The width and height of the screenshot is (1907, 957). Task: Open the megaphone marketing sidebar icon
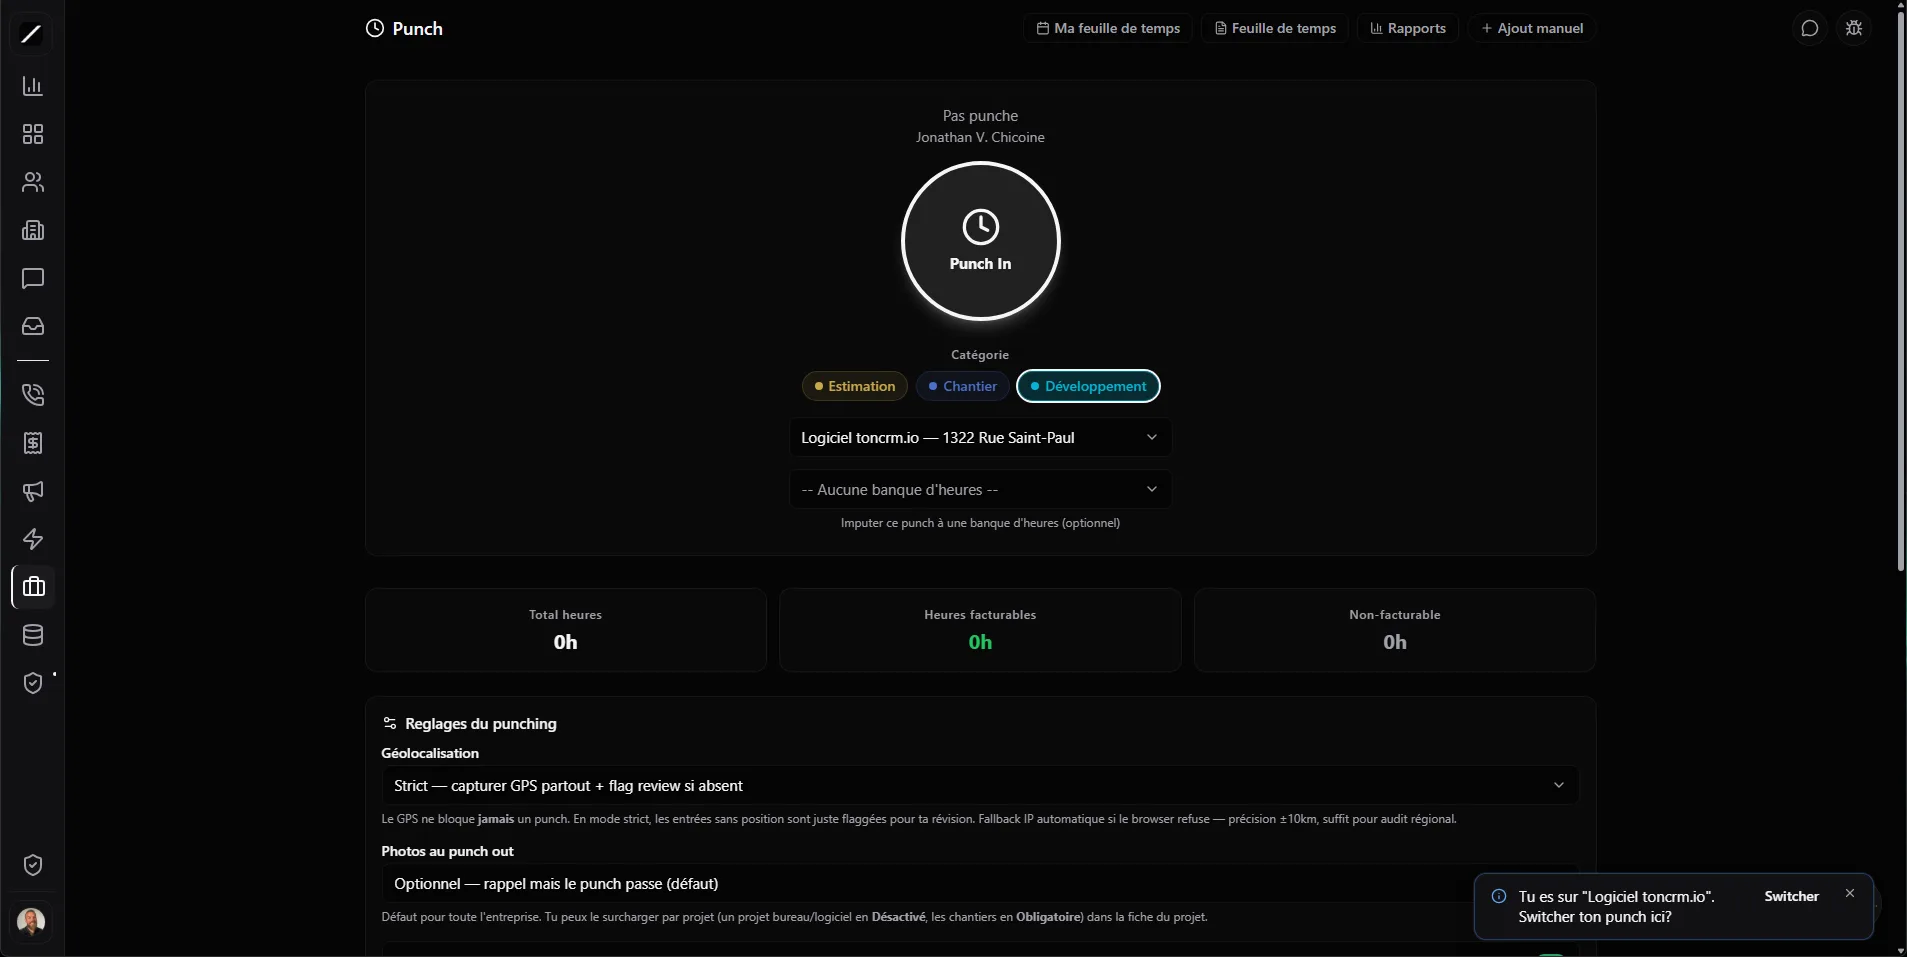tap(33, 491)
